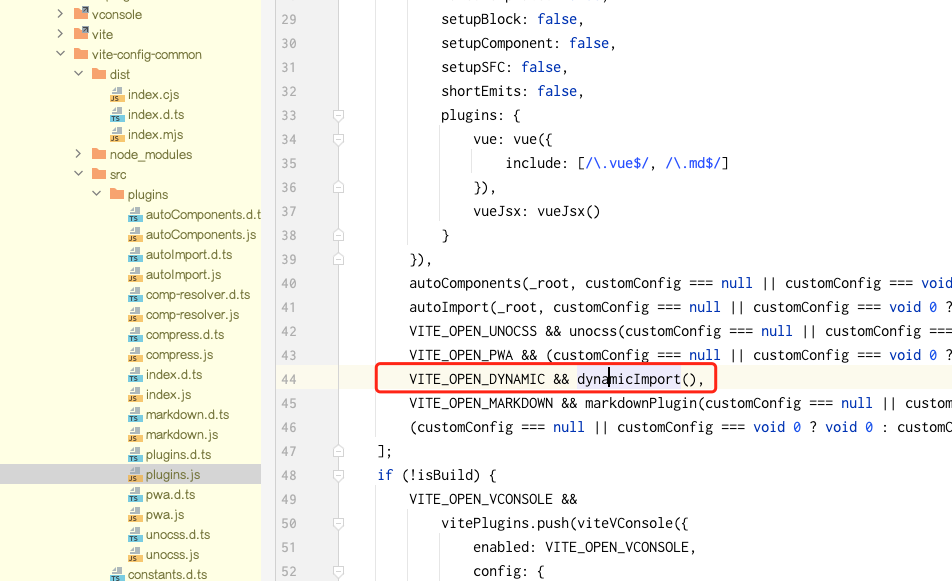
Task: Collapse the dist folder
Action: [x=78, y=73]
